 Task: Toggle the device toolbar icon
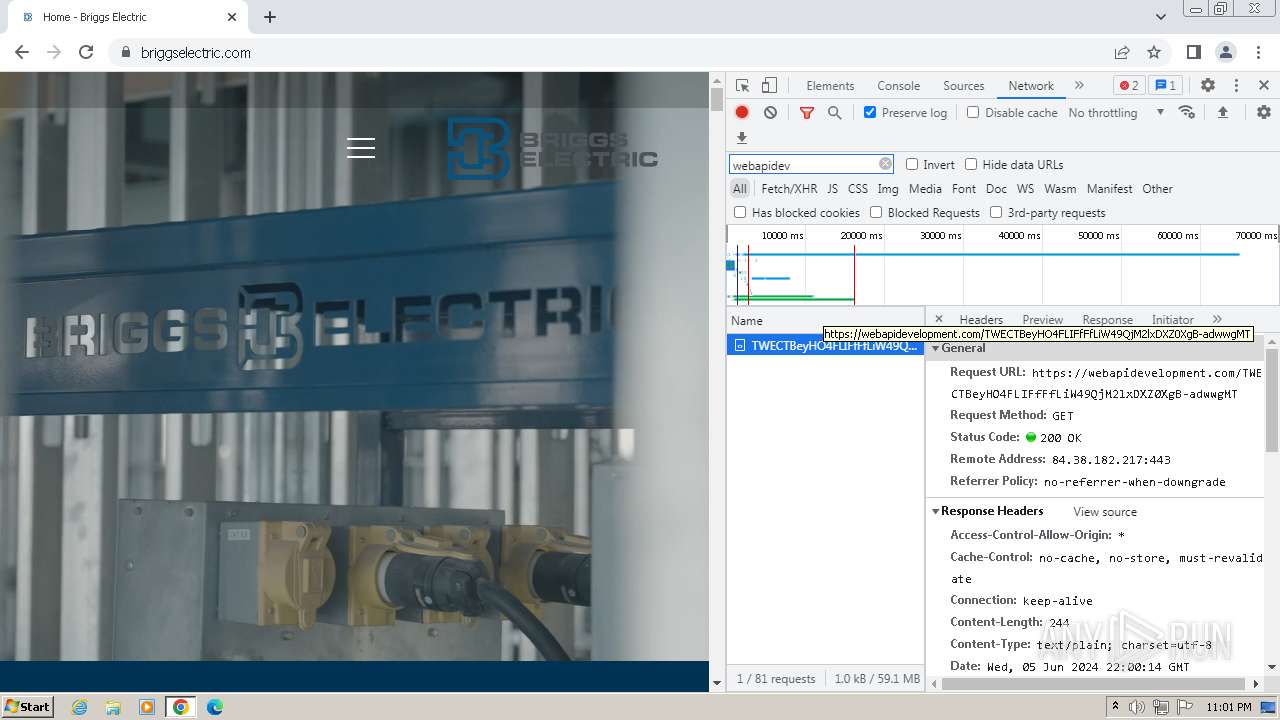[769, 85]
